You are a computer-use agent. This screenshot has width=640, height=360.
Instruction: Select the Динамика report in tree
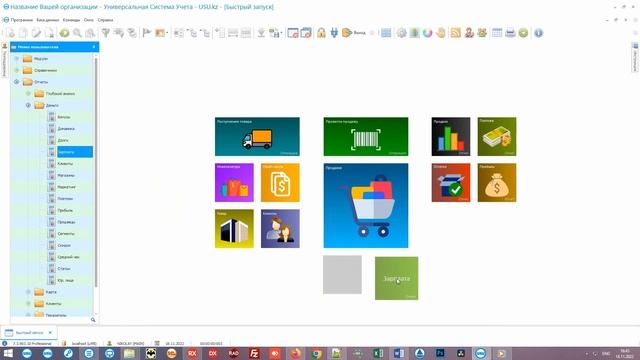(x=66, y=129)
